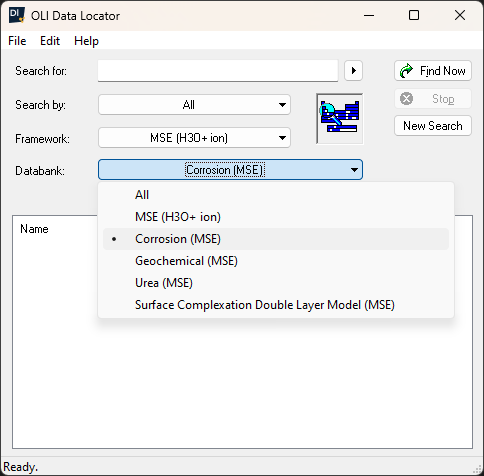Open the Edit menu
This screenshot has height=476, width=484.
[50, 41]
